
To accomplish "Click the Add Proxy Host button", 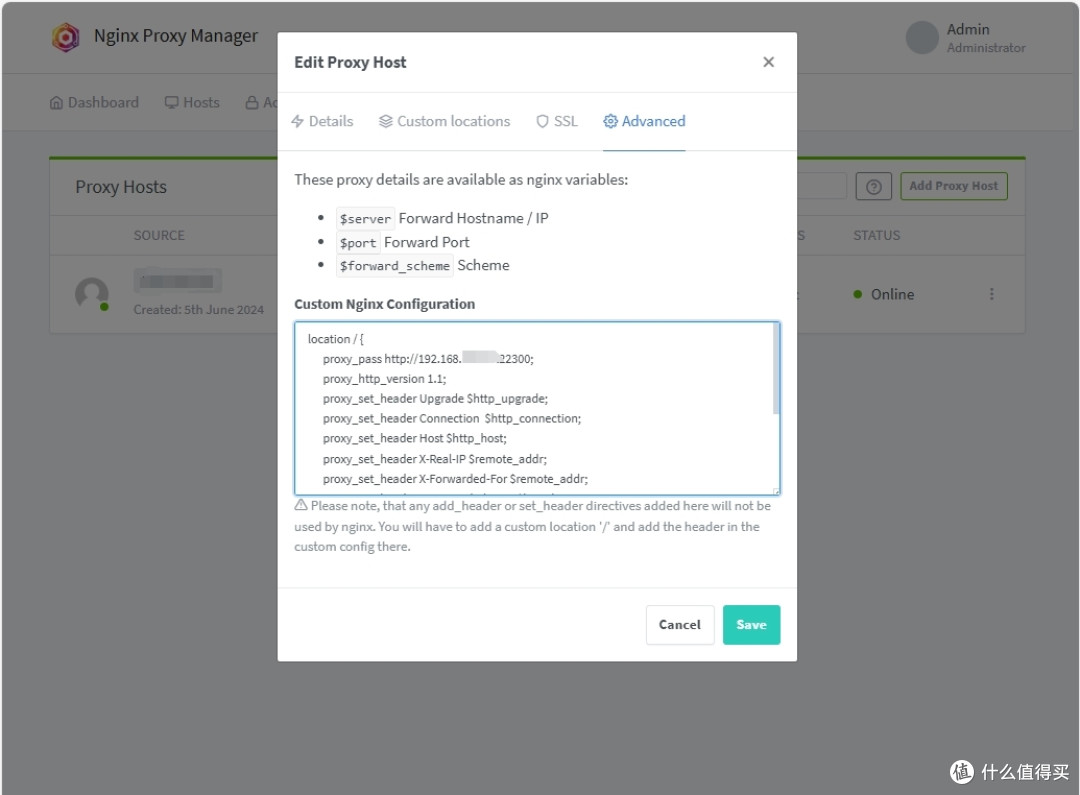I will click(x=952, y=186).
